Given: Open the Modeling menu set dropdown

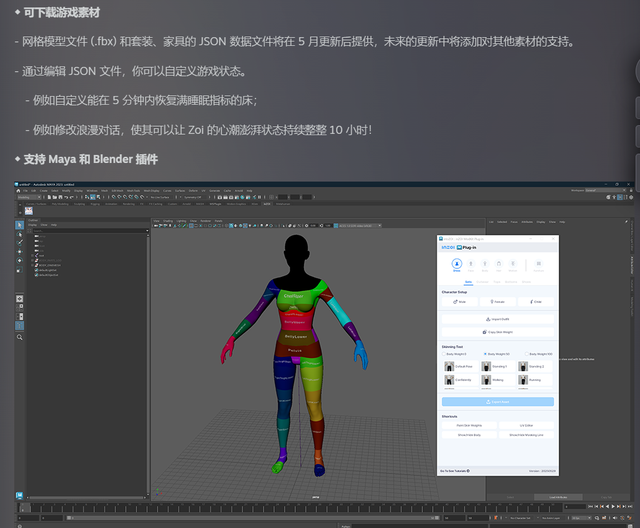Looking at the screenshot, I should 30,198.
